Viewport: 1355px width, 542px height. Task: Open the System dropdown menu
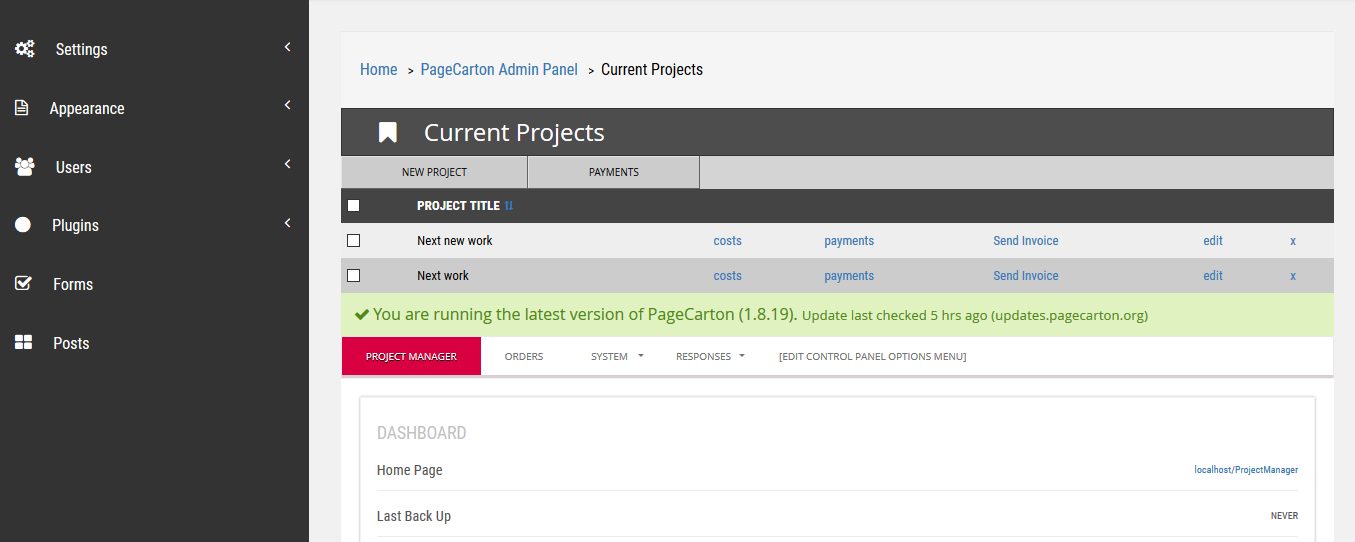coord(617,356)
